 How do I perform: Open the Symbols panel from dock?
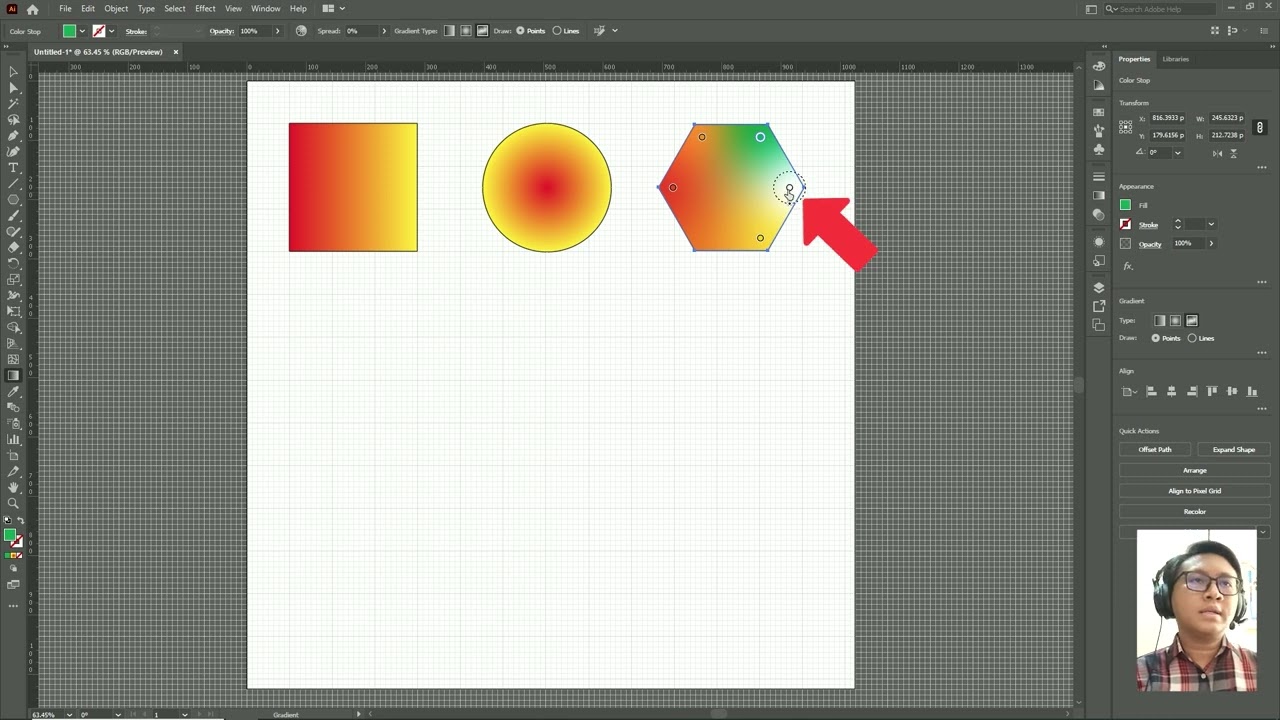coord(1099,149)
